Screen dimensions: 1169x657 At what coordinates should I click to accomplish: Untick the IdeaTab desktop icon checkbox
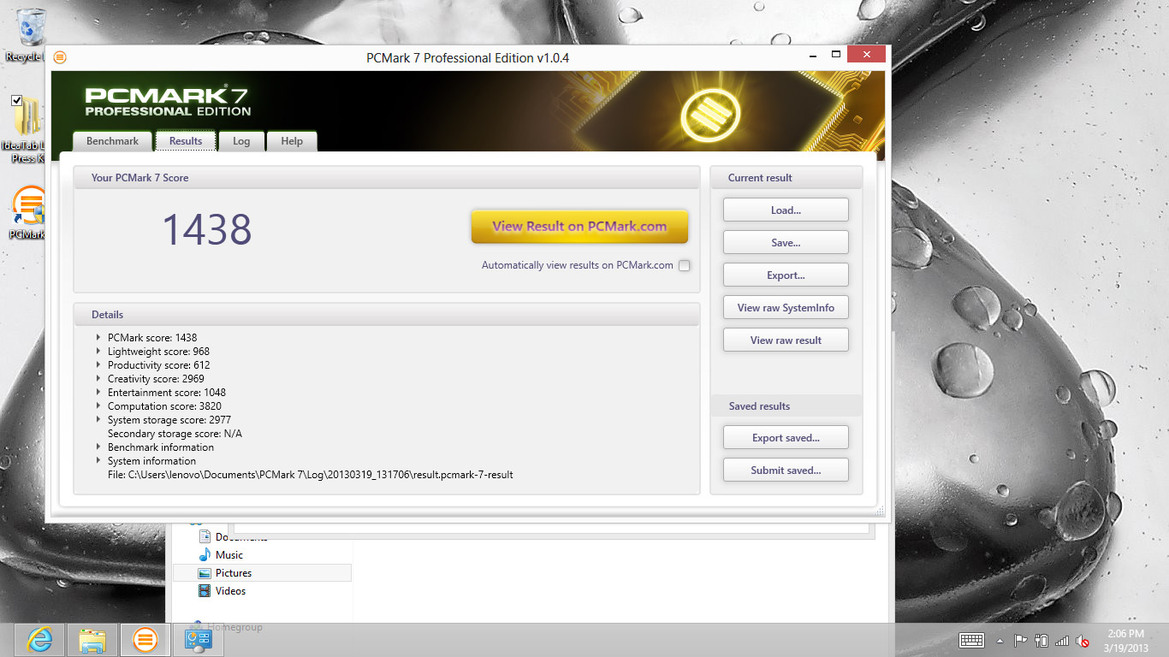click(x=16, y=100)
